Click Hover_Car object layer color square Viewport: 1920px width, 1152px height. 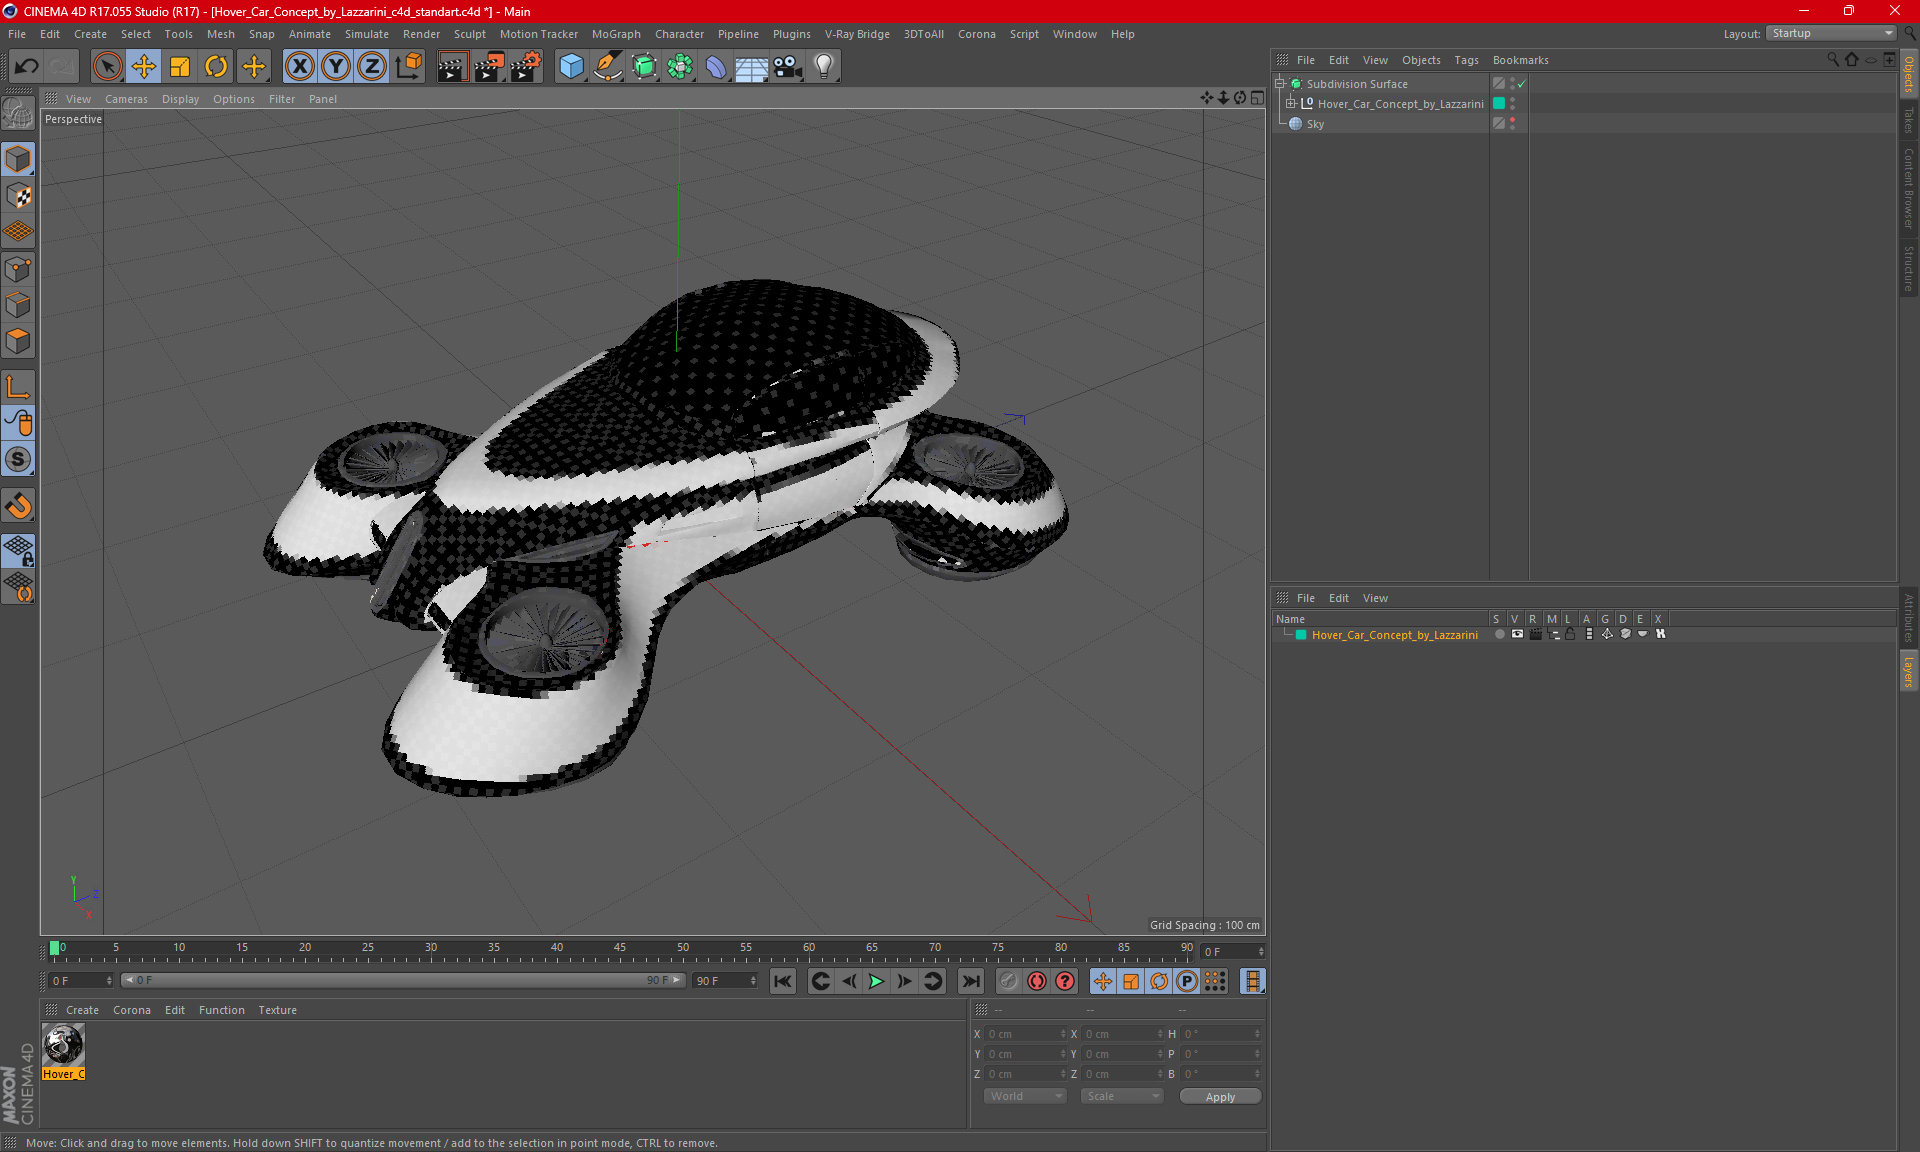click(1499, 103)
